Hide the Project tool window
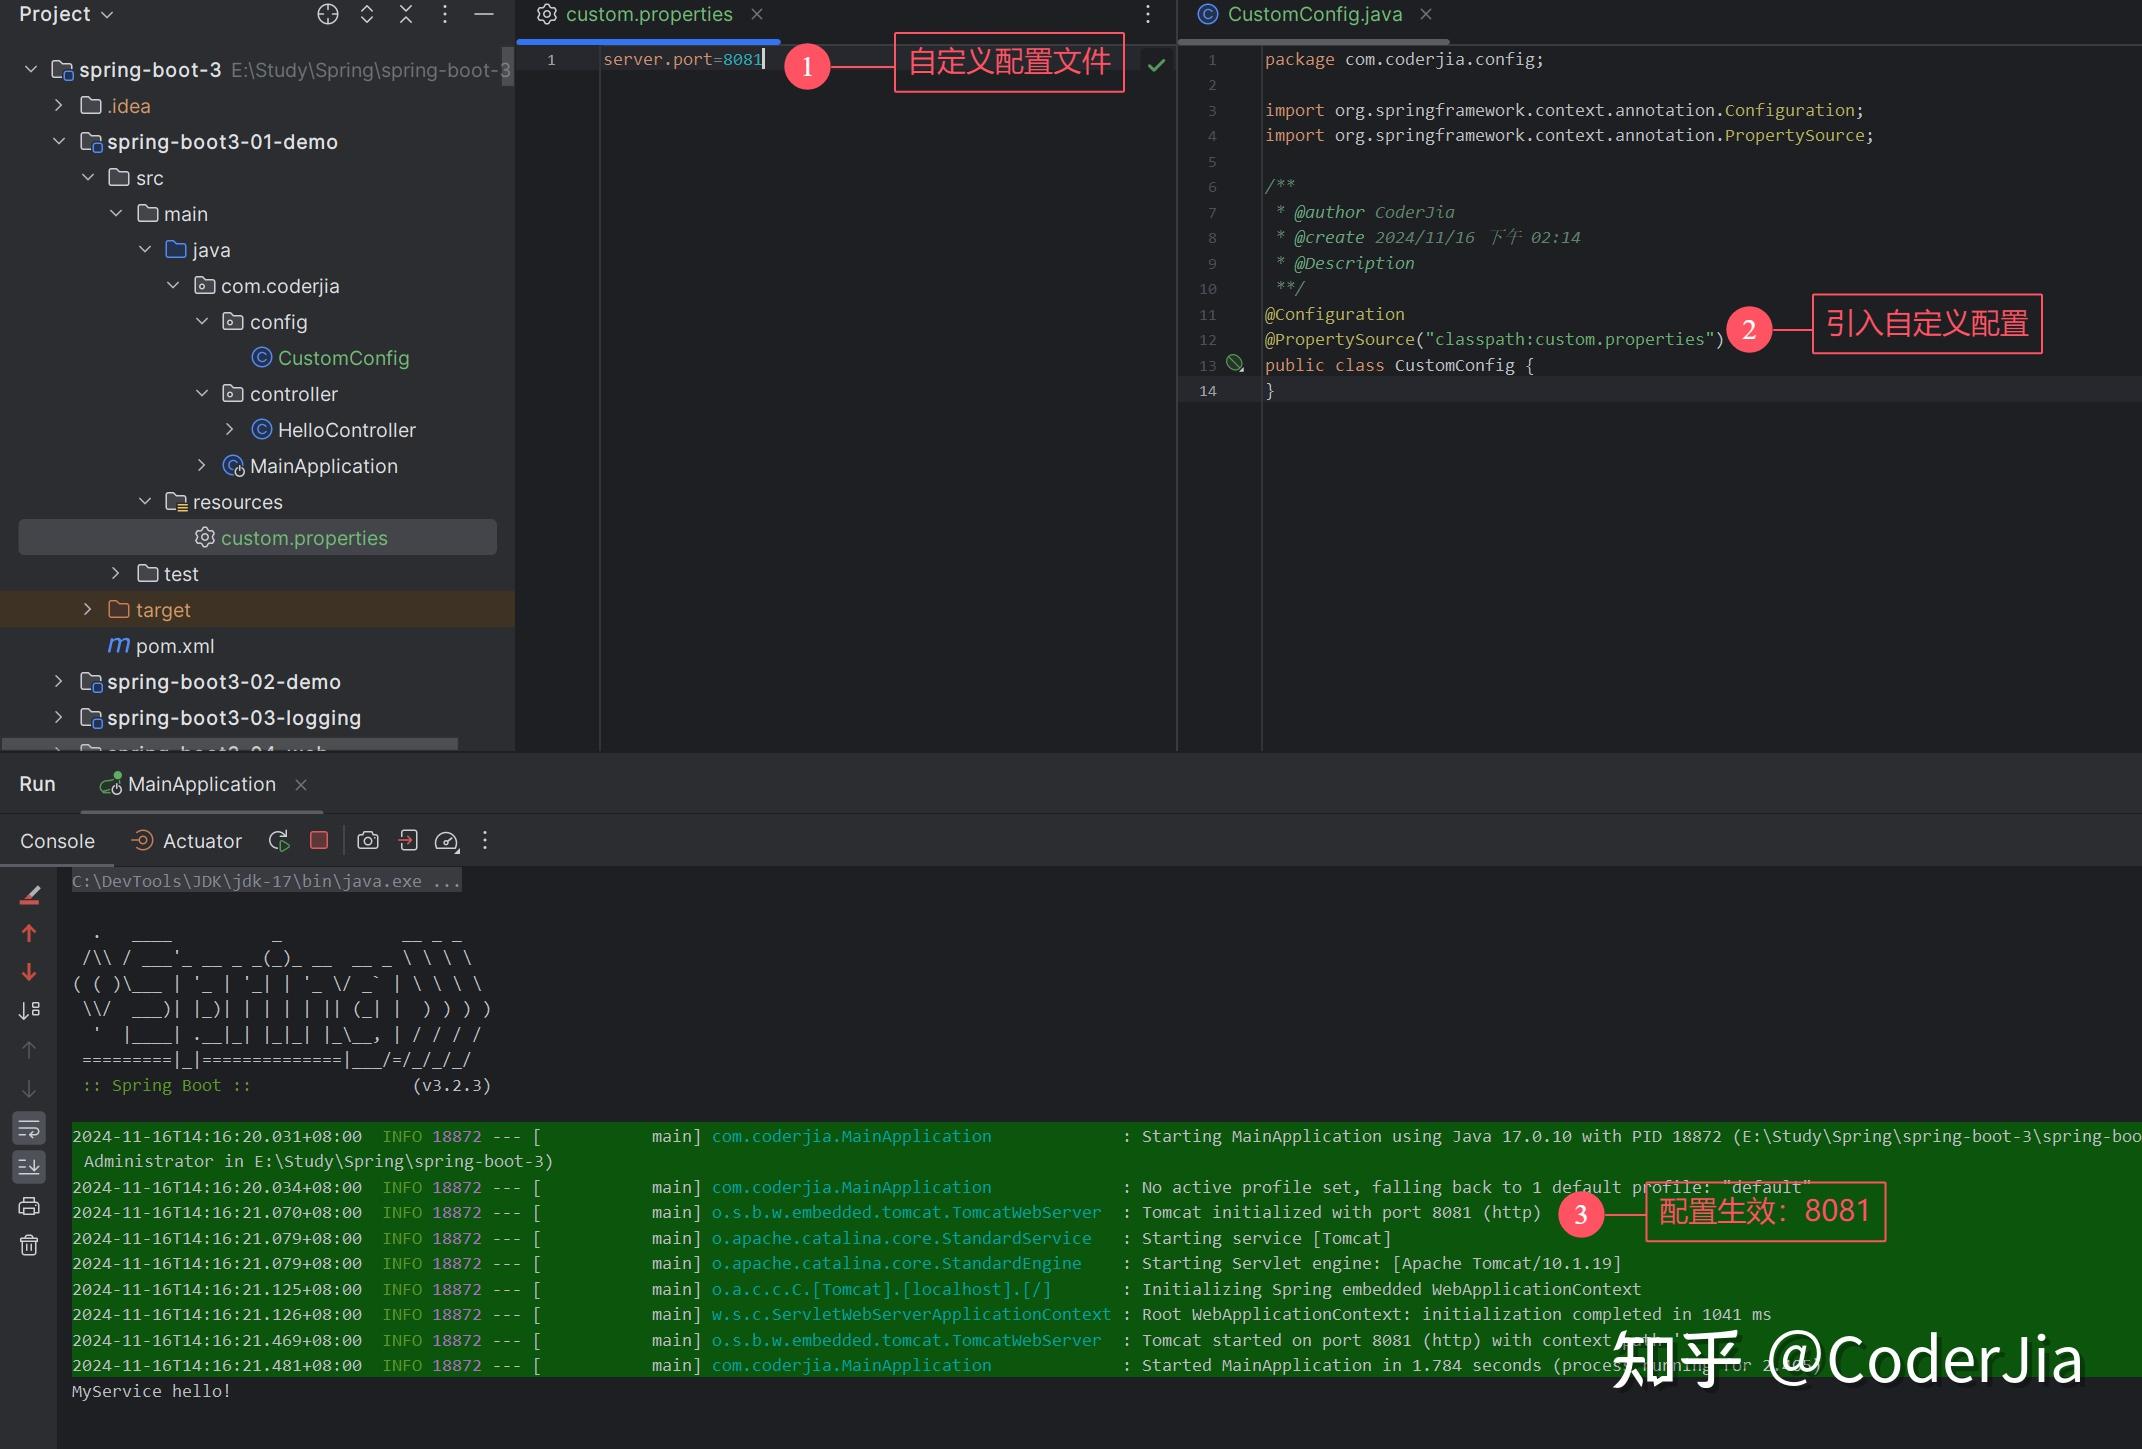This screenshot has width=2142, height=1449. (484, 14)
